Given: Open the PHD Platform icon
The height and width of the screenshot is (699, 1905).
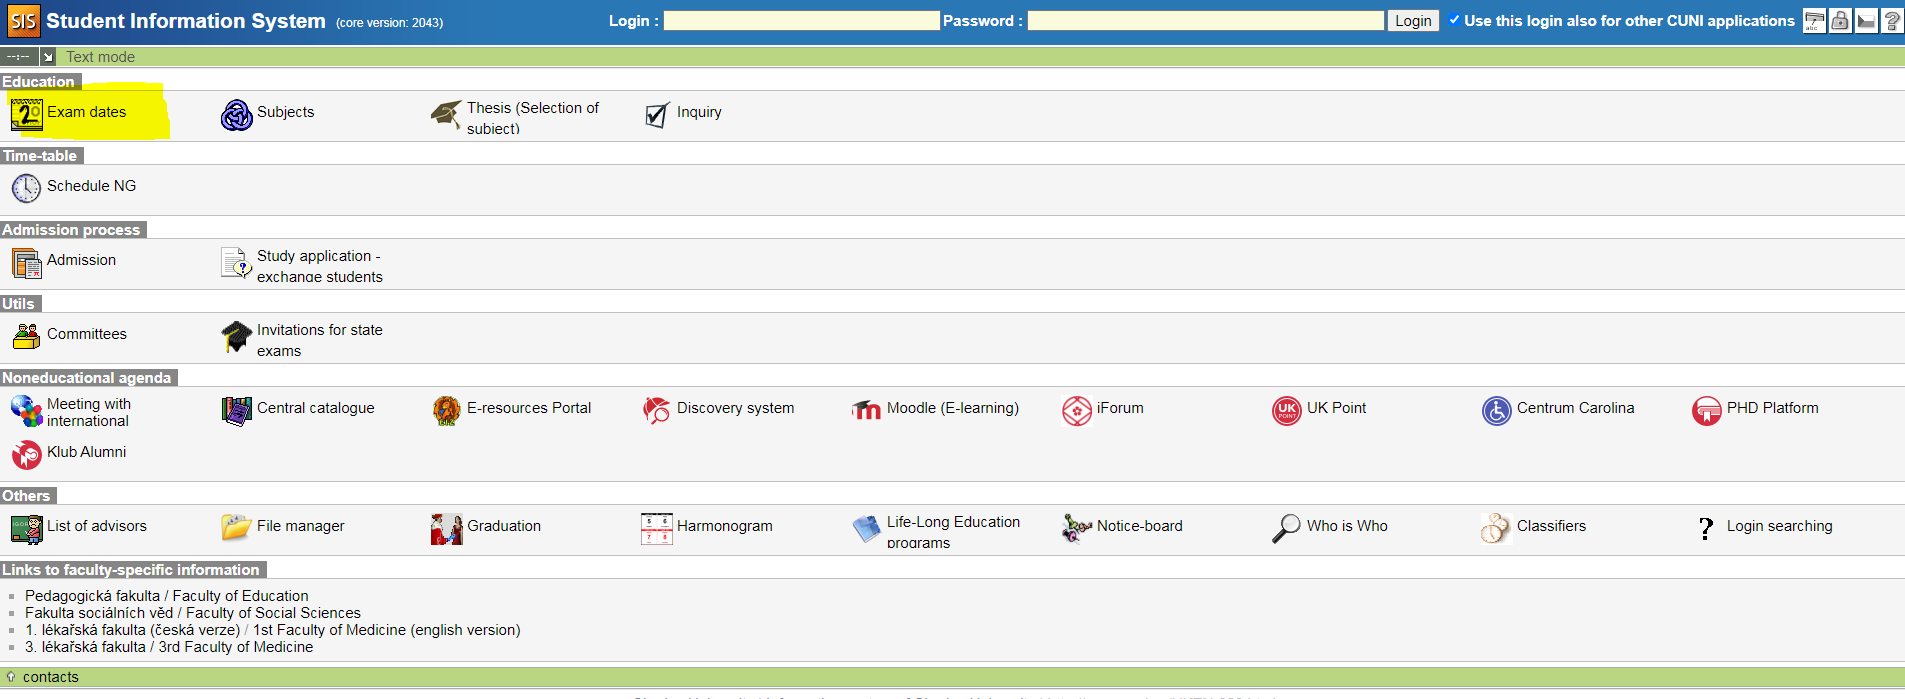Looking at the screenshot, I should 1706,410.
